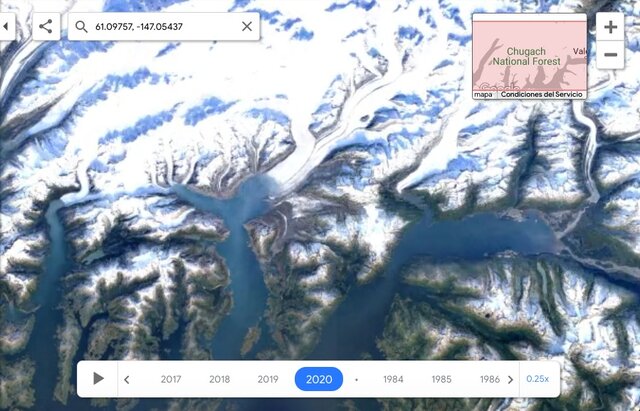Select year 2017 in timeline

pyautogui.click(x=171, y=379)
